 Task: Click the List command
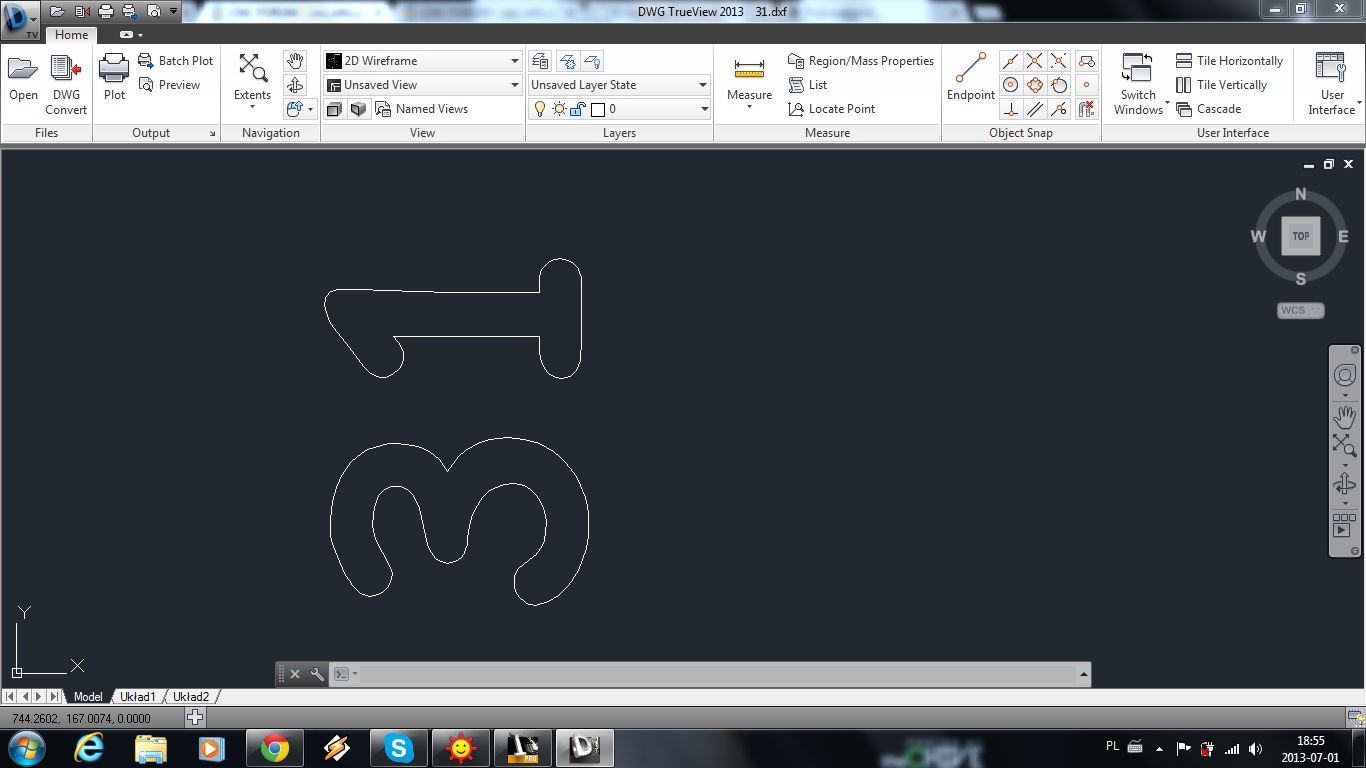coord(808,85)
